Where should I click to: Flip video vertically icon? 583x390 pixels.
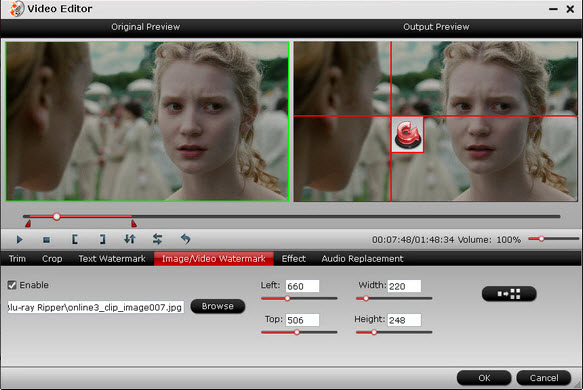[130, 239]
